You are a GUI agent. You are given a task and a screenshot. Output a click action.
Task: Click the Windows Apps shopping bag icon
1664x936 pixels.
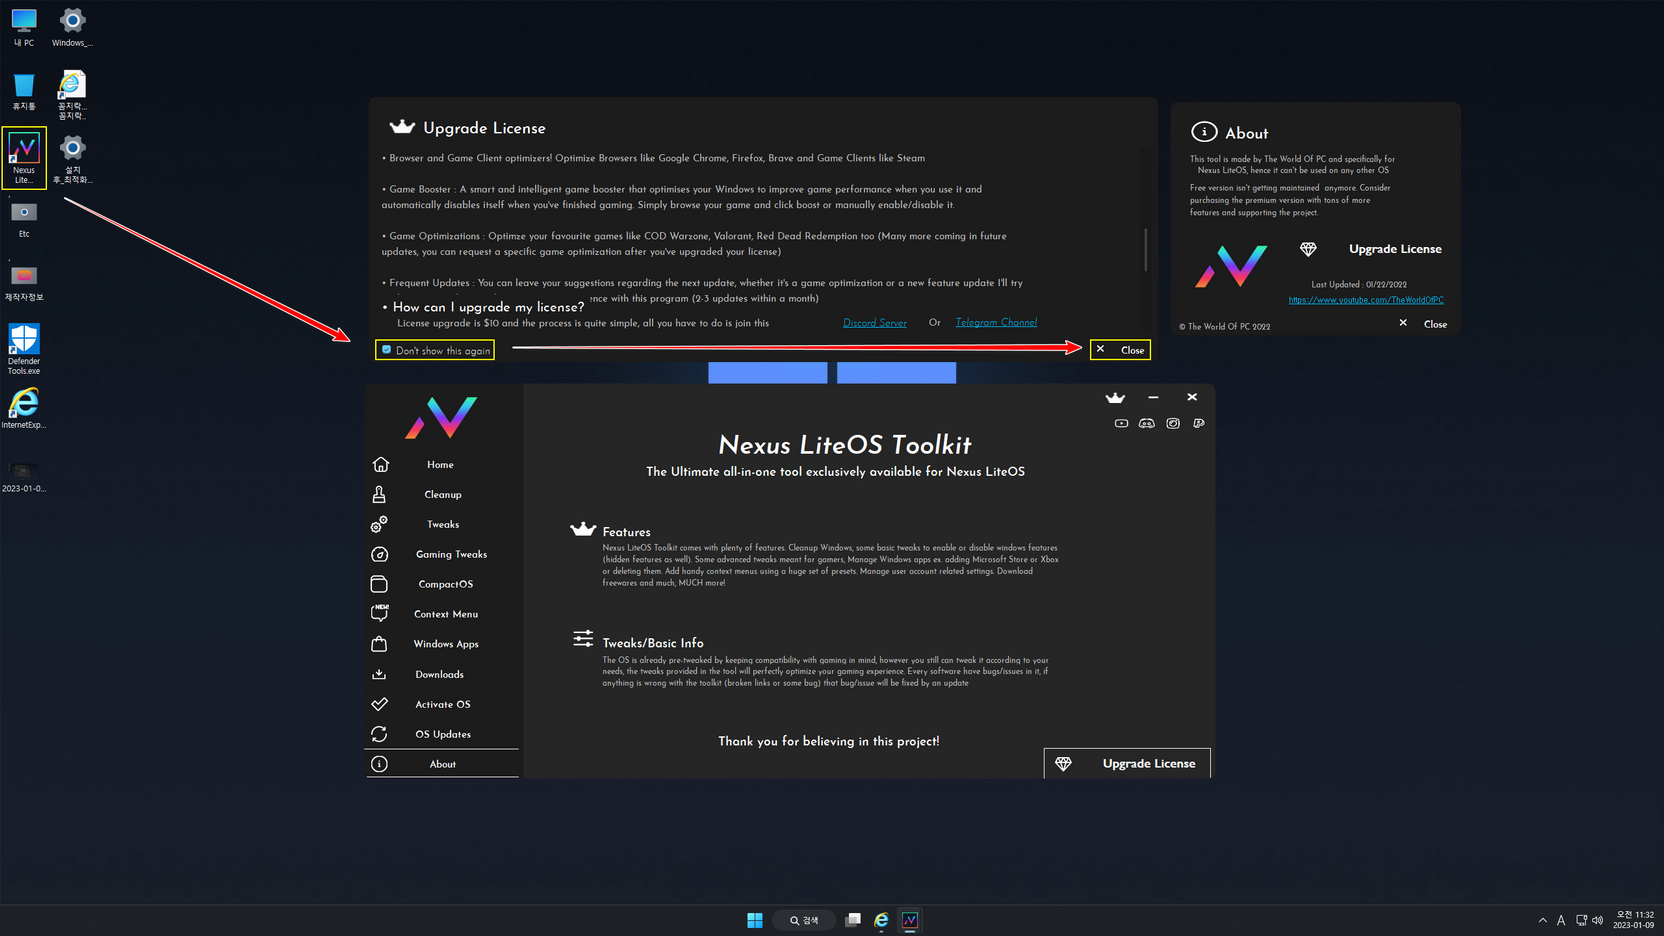[x=379, y=644]
